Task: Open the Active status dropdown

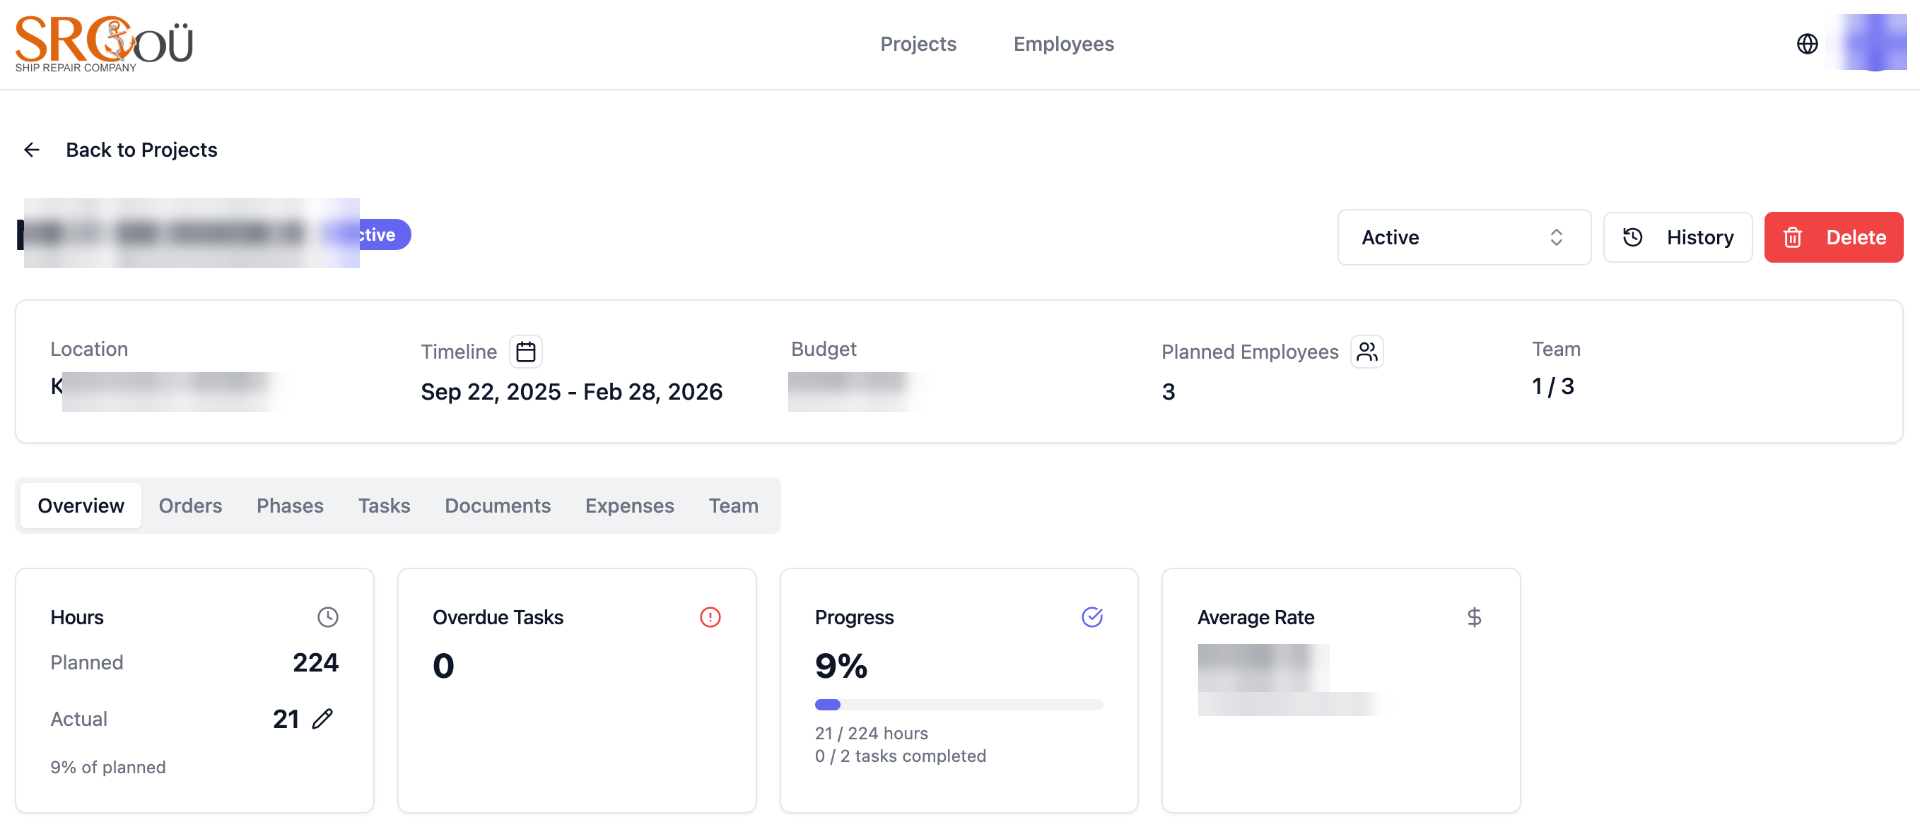Action: 1464,237
